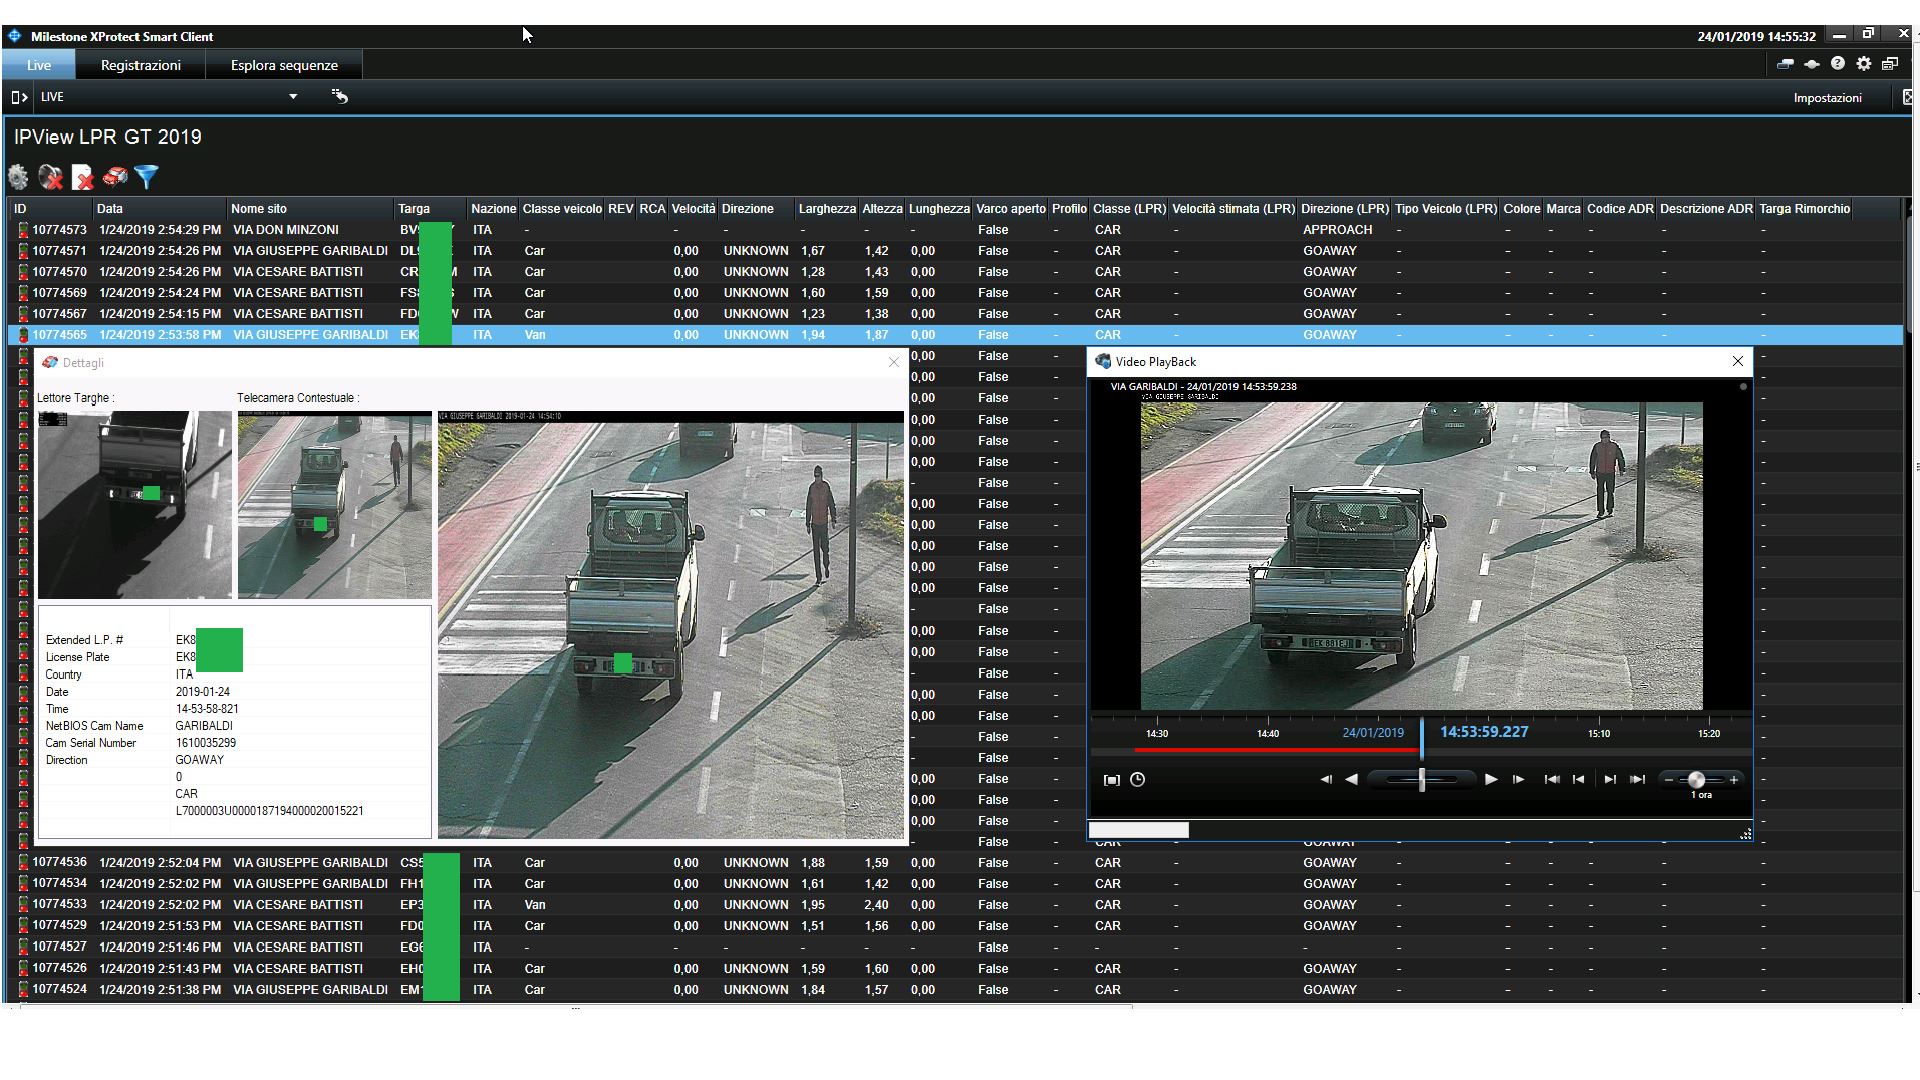Sort by Direzione (LPR) column header
This screenshot has width=1920, height=1080.
click(1344, 209)
